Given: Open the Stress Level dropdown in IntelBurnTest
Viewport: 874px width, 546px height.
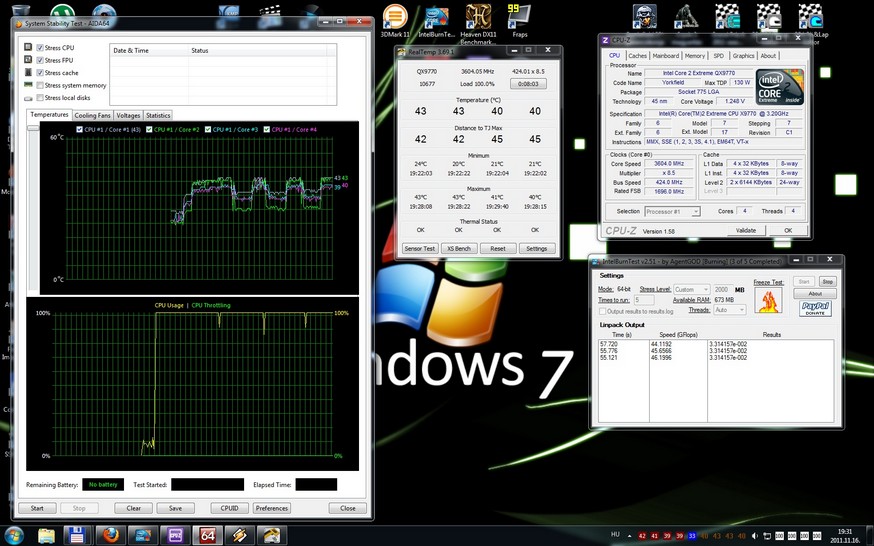Looking at the screenshot, I should [691, 290].
